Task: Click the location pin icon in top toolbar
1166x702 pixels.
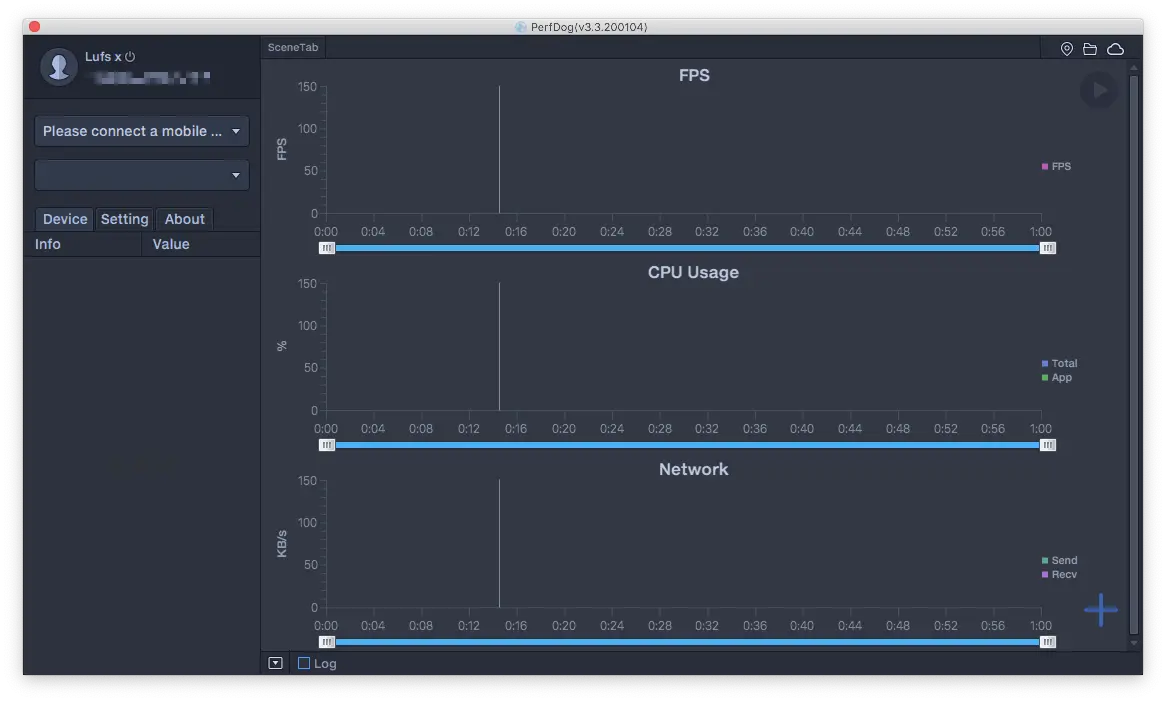Action: [x=1067, y=49]
